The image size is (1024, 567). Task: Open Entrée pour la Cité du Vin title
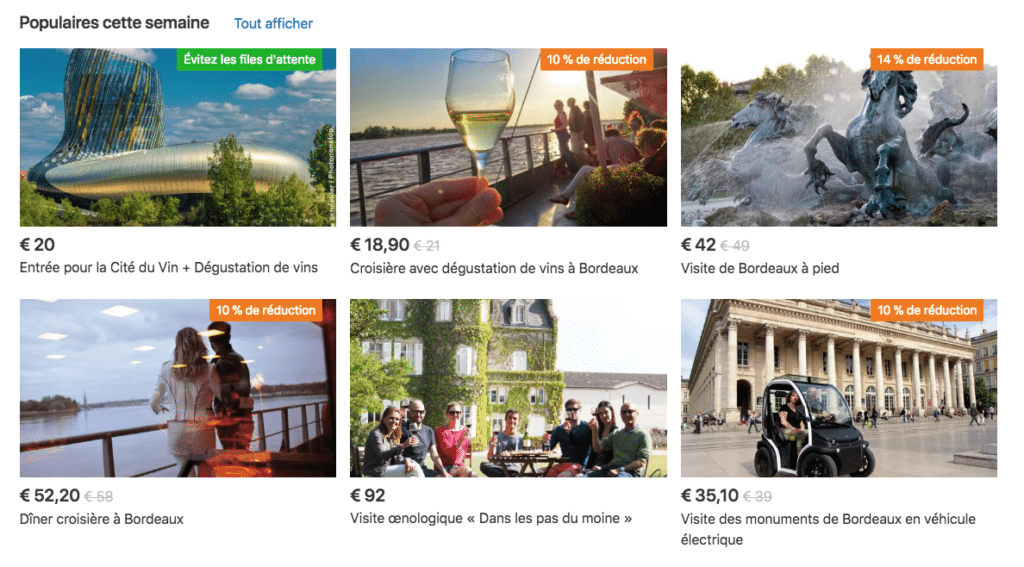[168, 268]
